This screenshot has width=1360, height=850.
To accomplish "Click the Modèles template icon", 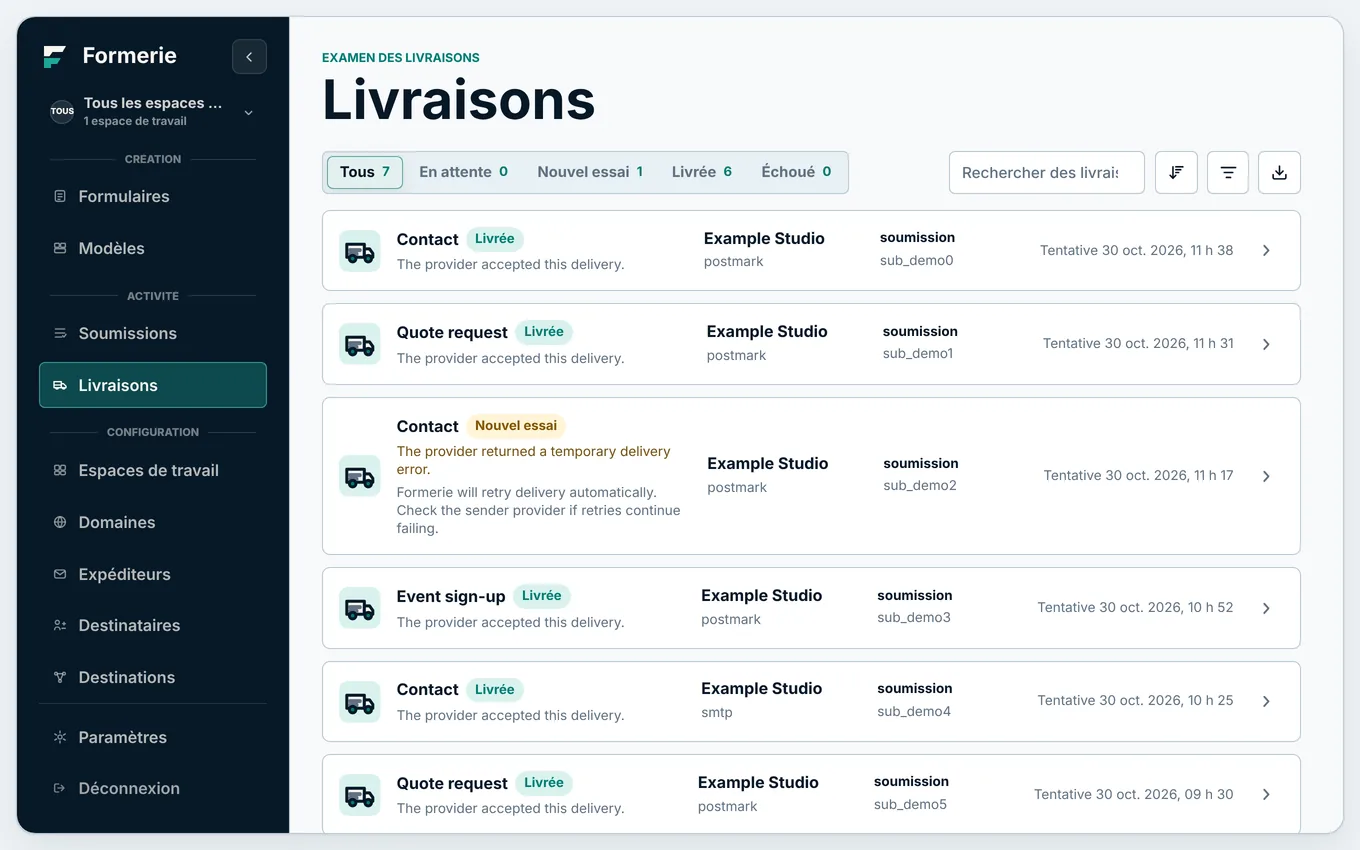I will click(60, 248).
